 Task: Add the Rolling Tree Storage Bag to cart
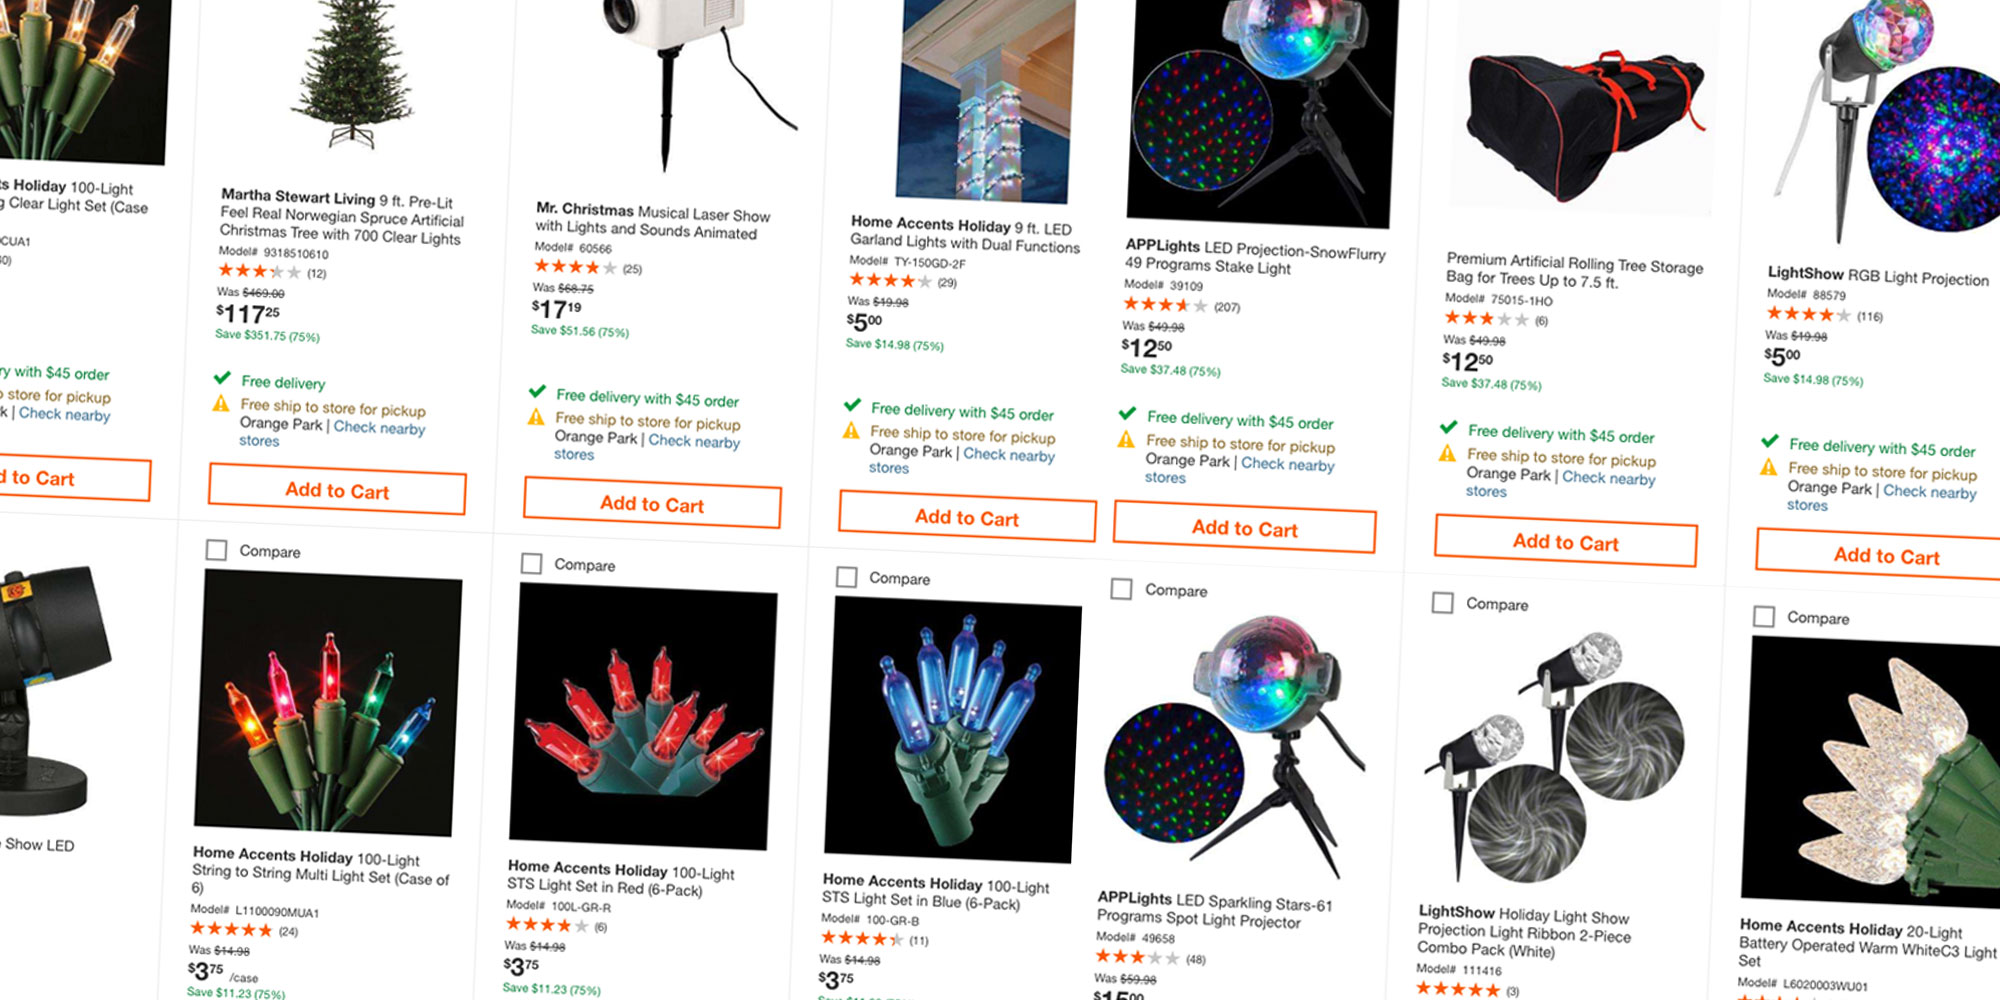point(1565,542)
